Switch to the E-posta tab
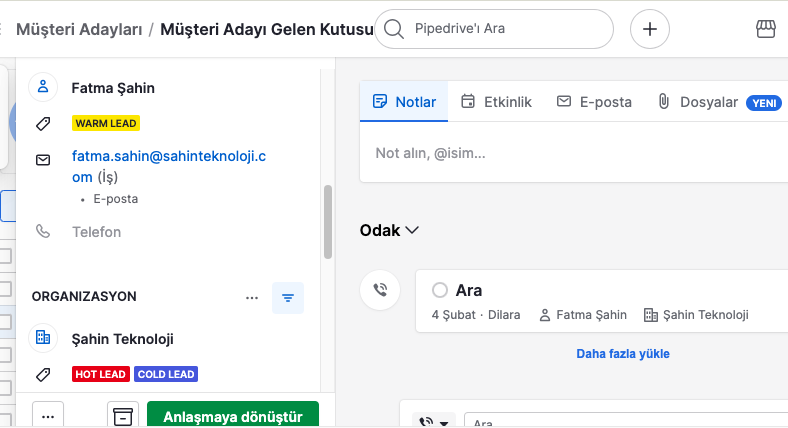This screenshot has width=788, height=428. click(594, 102)
